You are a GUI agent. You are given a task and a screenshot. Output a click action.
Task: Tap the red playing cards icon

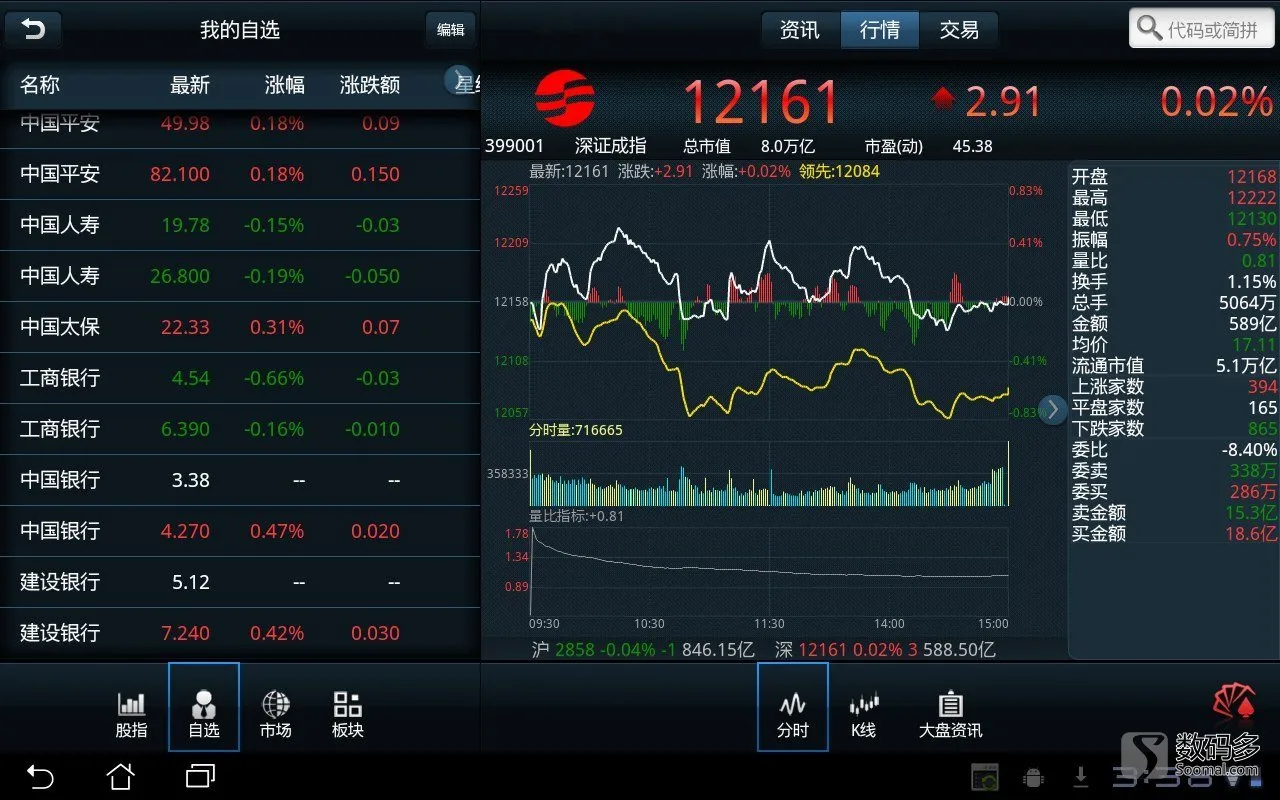(x=1234, y=704)
